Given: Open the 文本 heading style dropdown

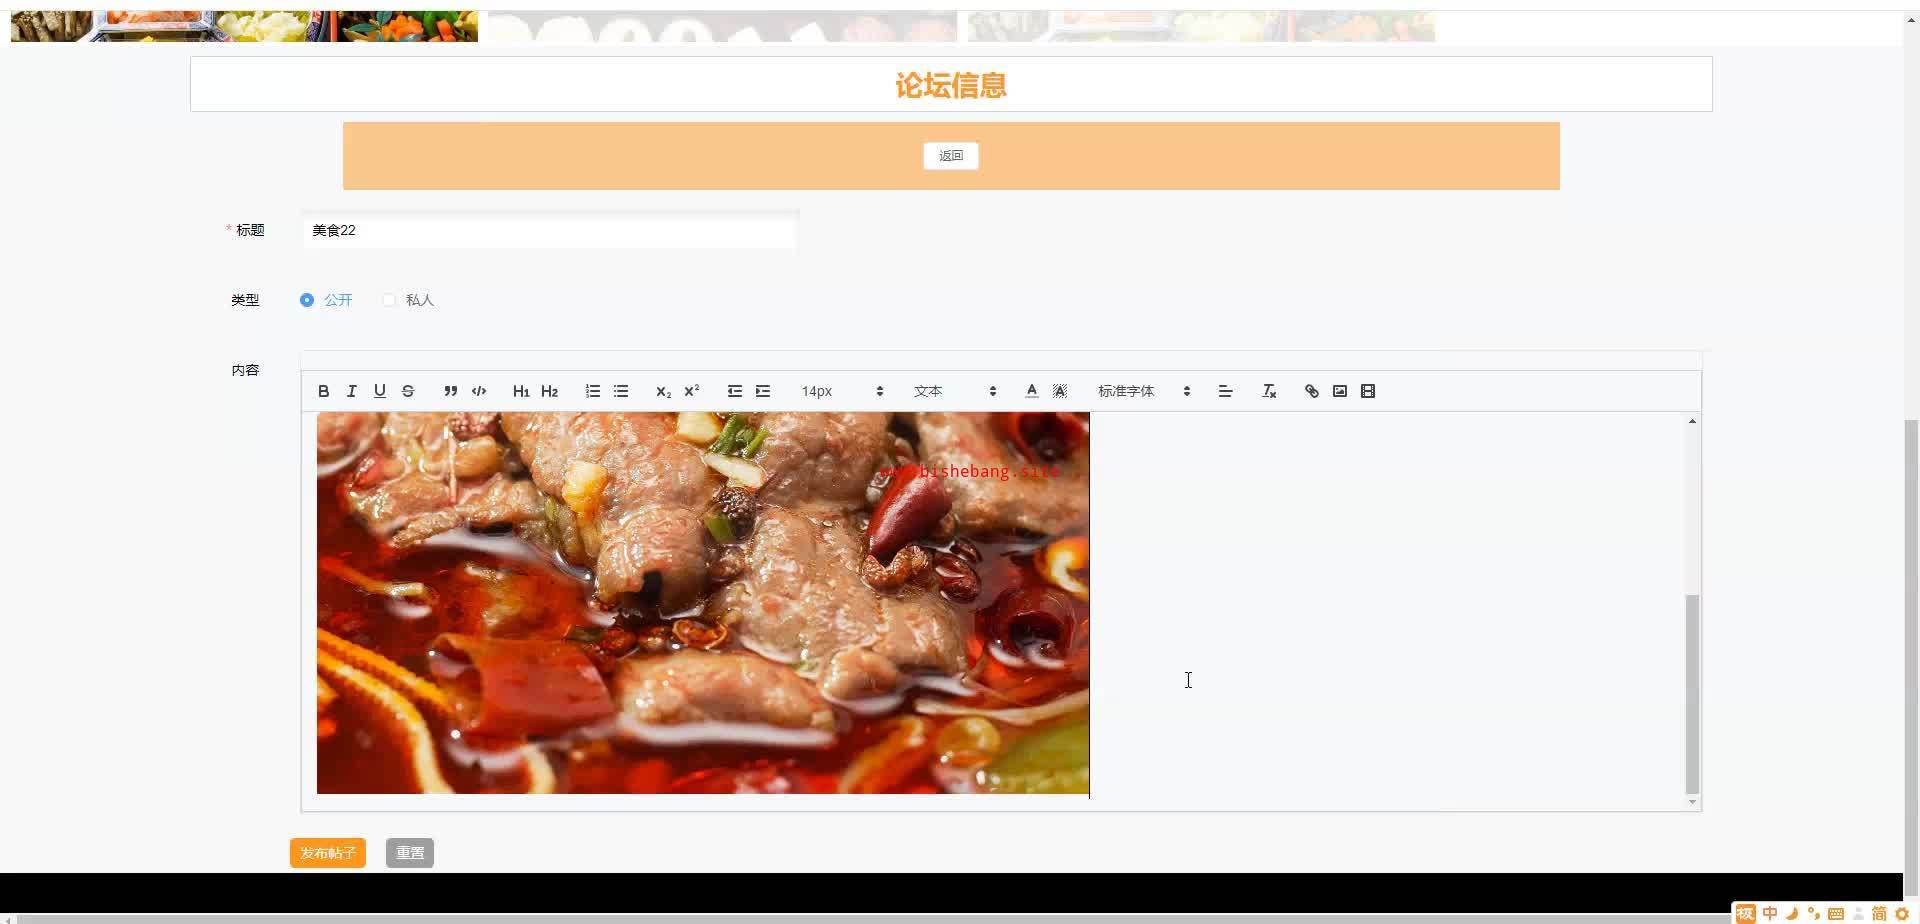Looking at the screenshot, I should [x=955, y=391].
